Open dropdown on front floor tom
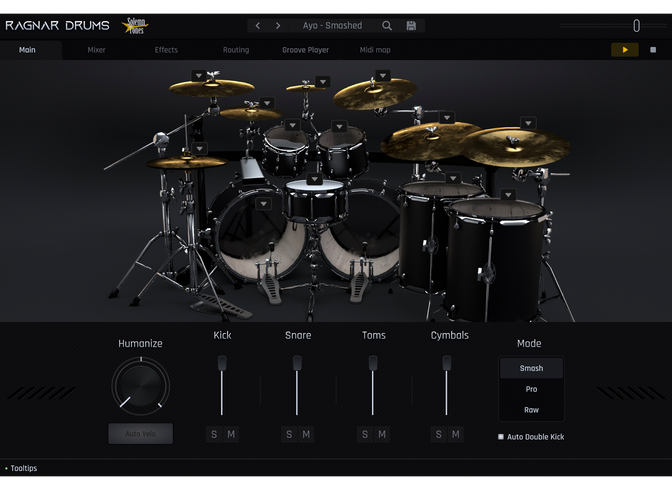Screen dimensions: 672x490 (x=508, y=195)
